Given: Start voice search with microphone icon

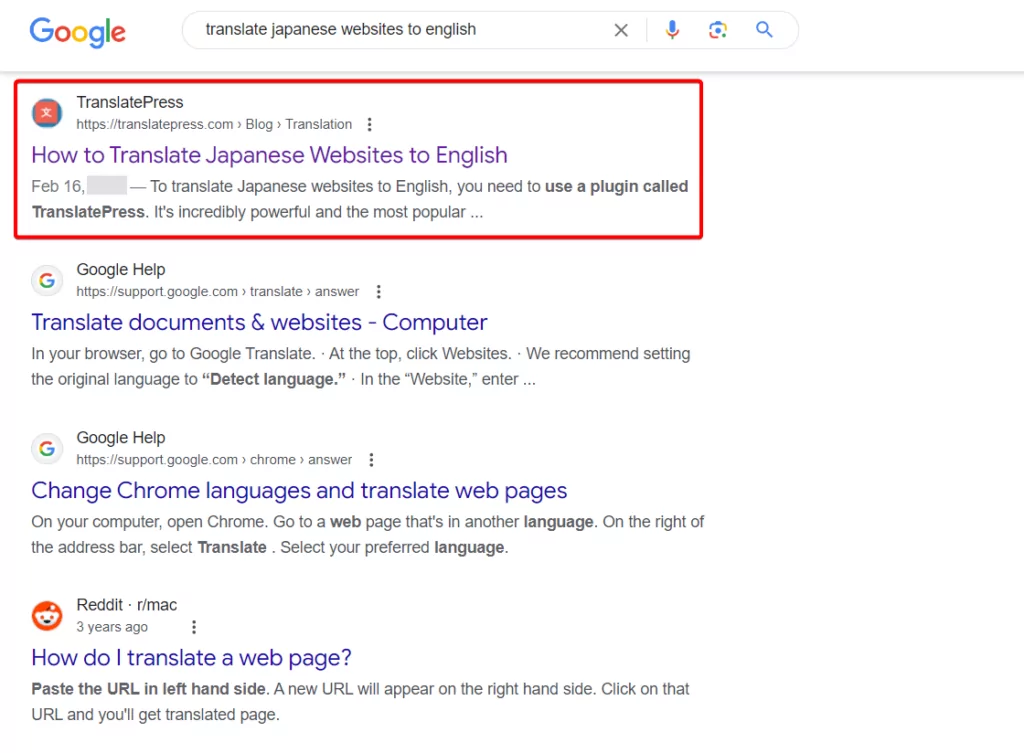Looking at the screenshot, I should pos(672,29).
